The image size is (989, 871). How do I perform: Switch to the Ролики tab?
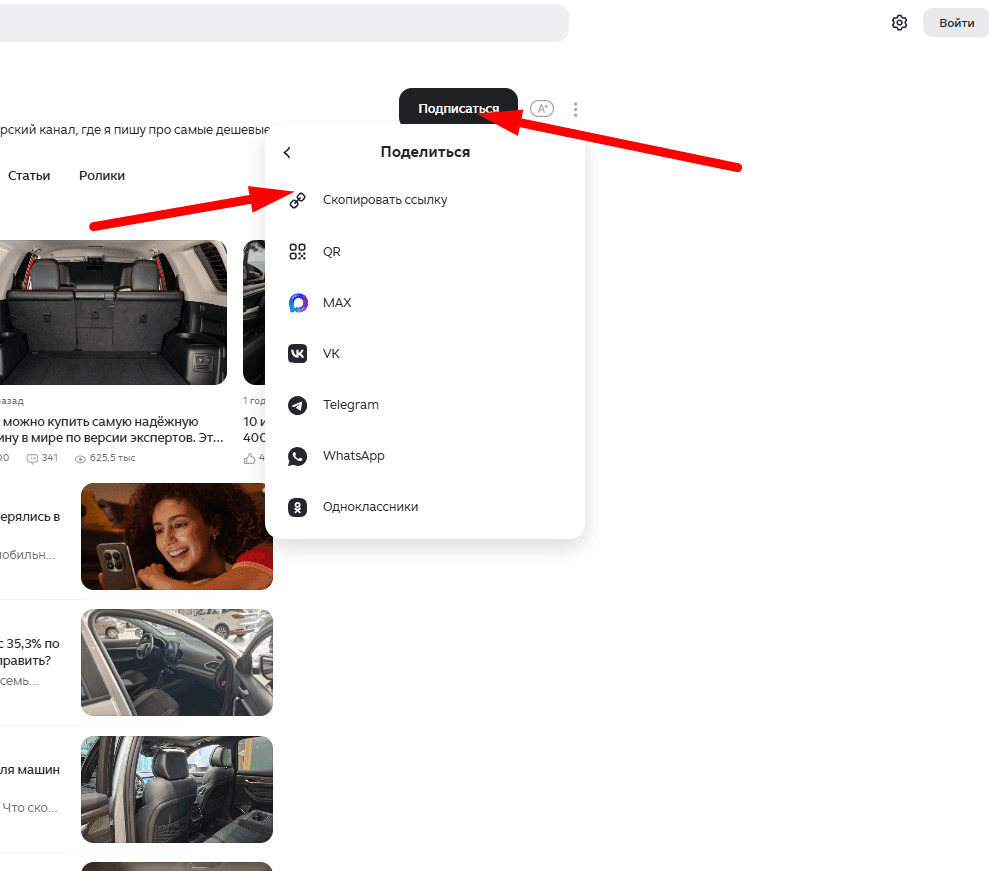[x=102, y=176]
